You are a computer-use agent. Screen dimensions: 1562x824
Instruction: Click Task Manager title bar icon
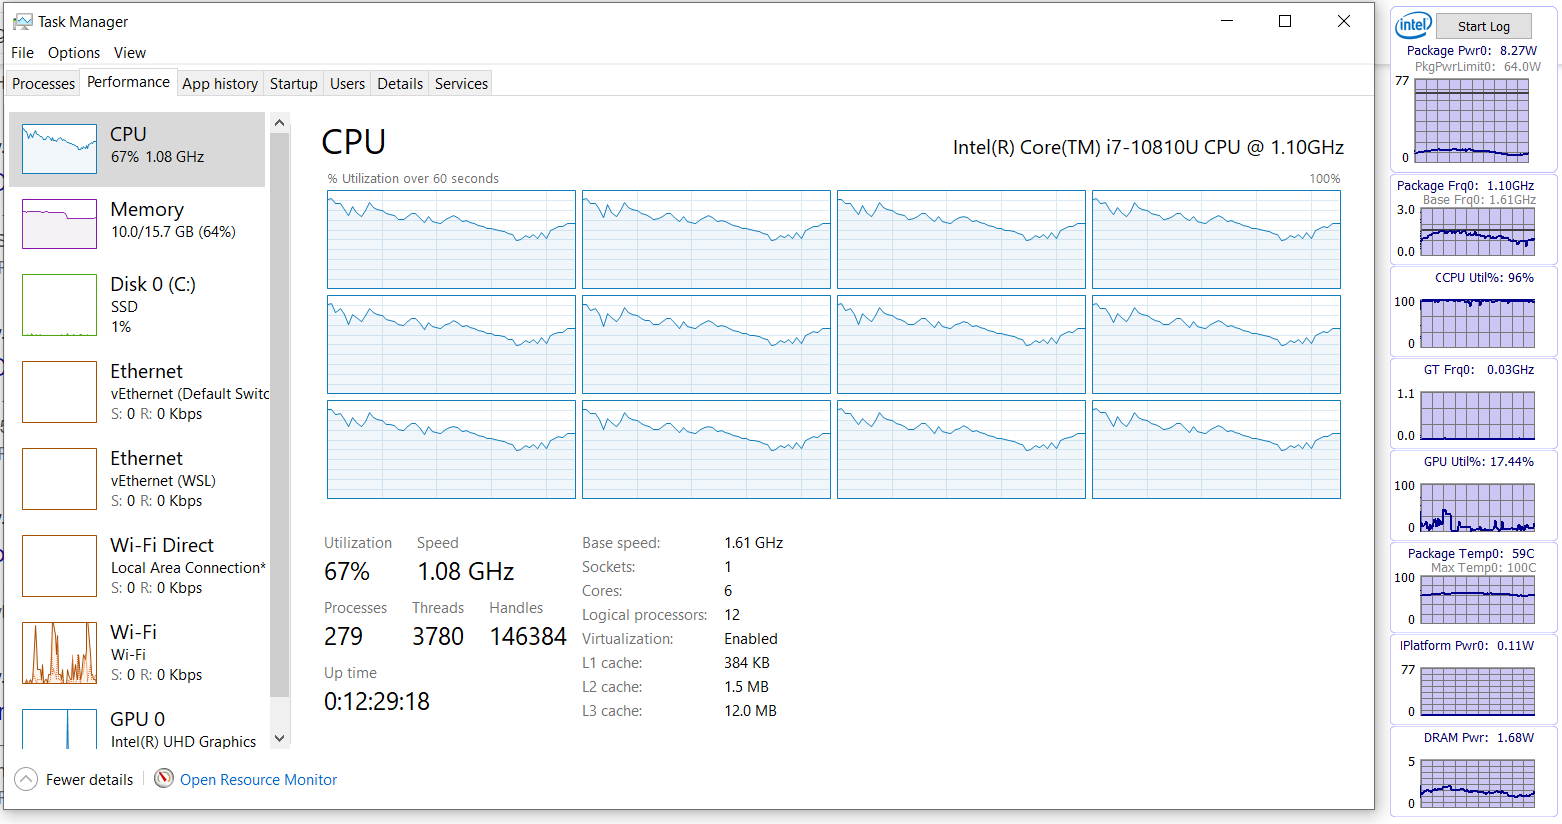(22, 21)
